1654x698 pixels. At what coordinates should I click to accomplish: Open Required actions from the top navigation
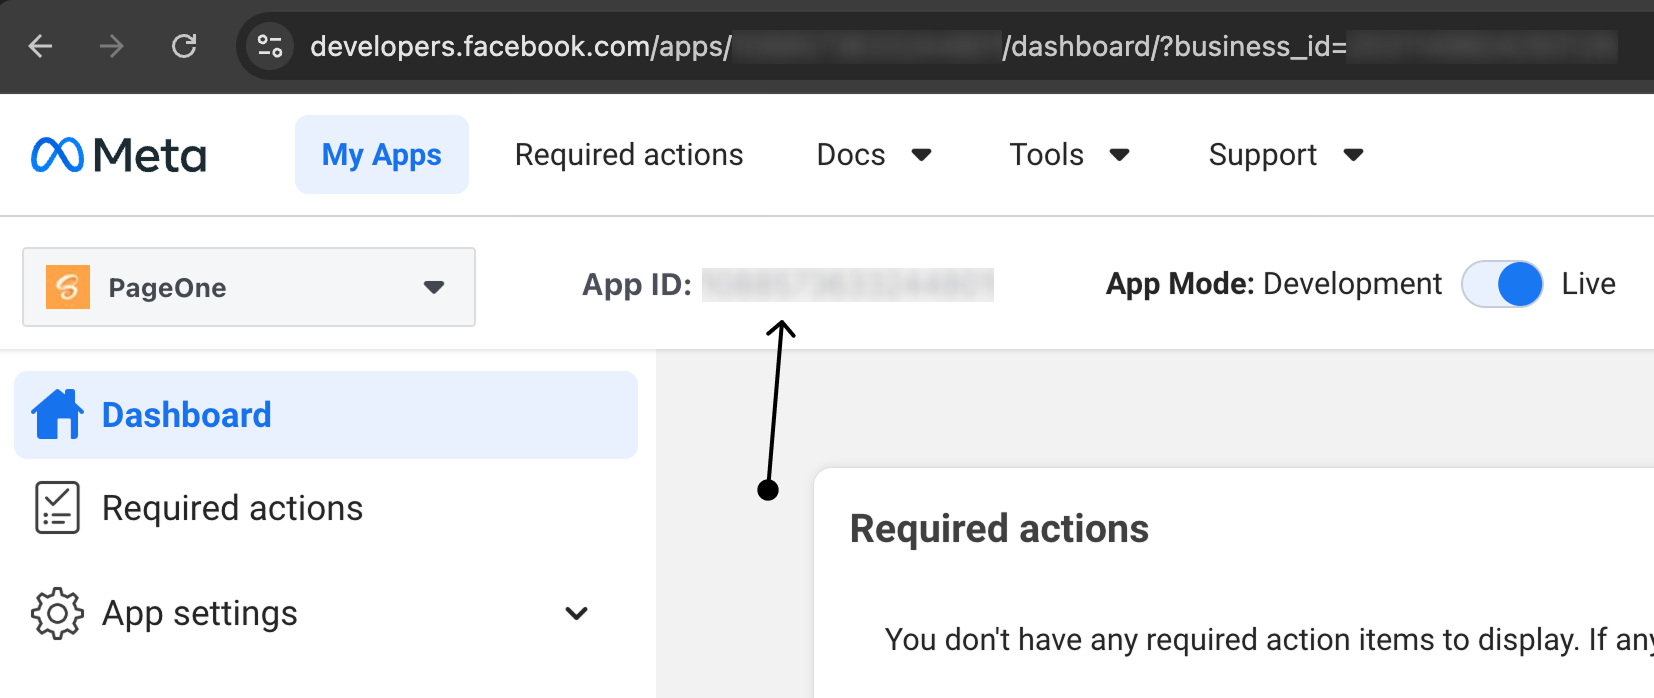click(x=628, y=154)
